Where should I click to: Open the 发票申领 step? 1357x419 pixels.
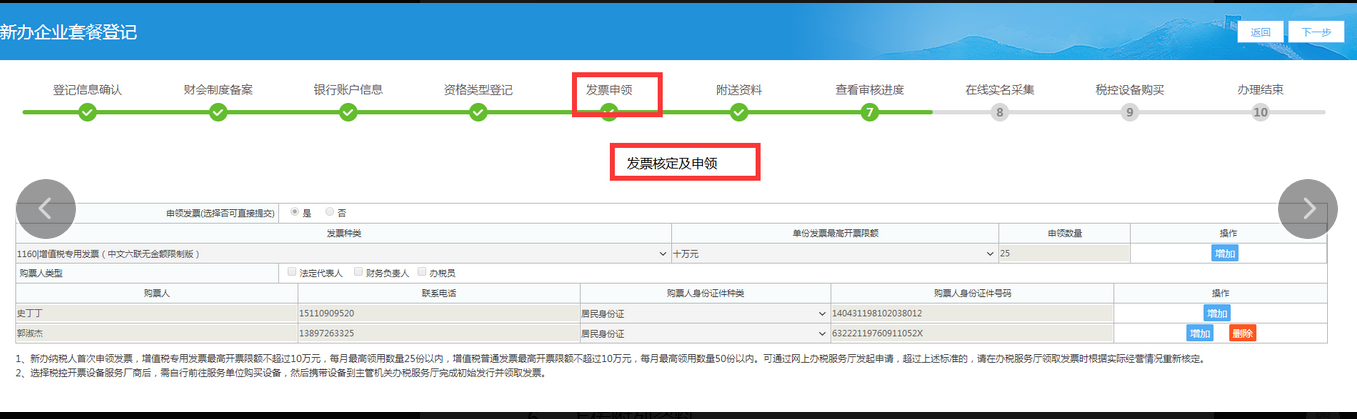[x=609, y=89]
